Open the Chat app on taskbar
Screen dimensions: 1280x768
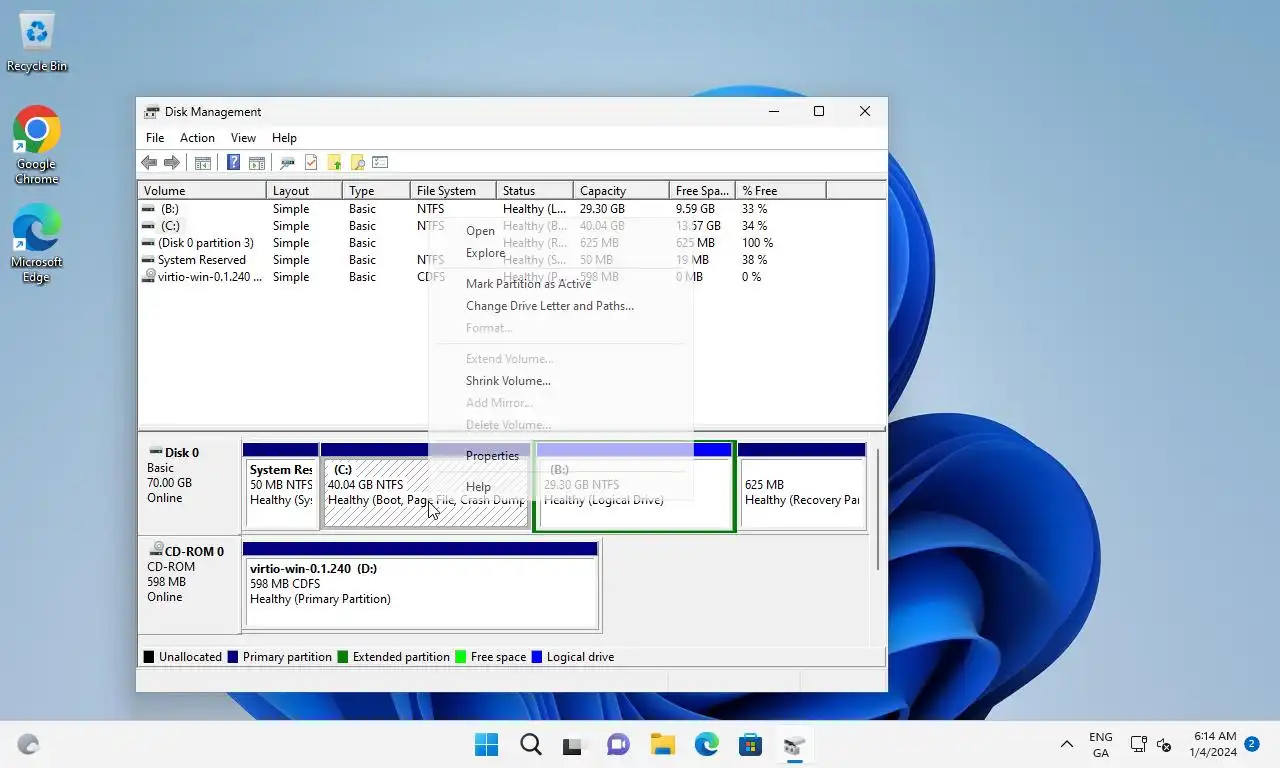tap(618, 745)
